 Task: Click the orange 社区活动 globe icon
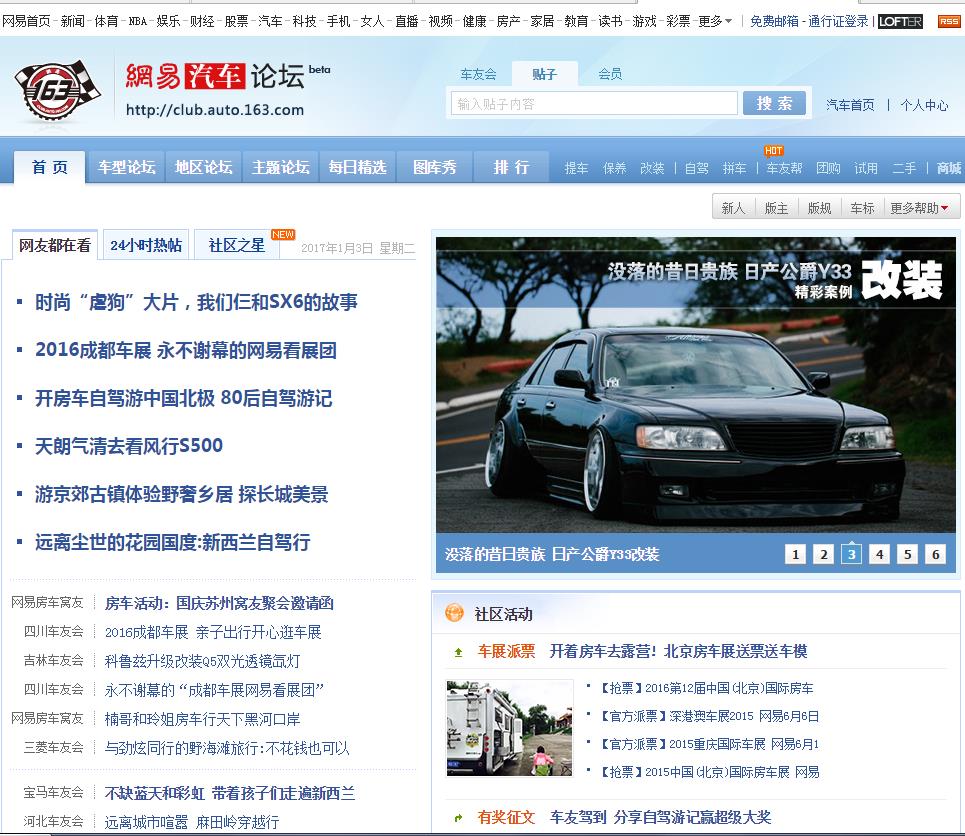tap(454, 613)
